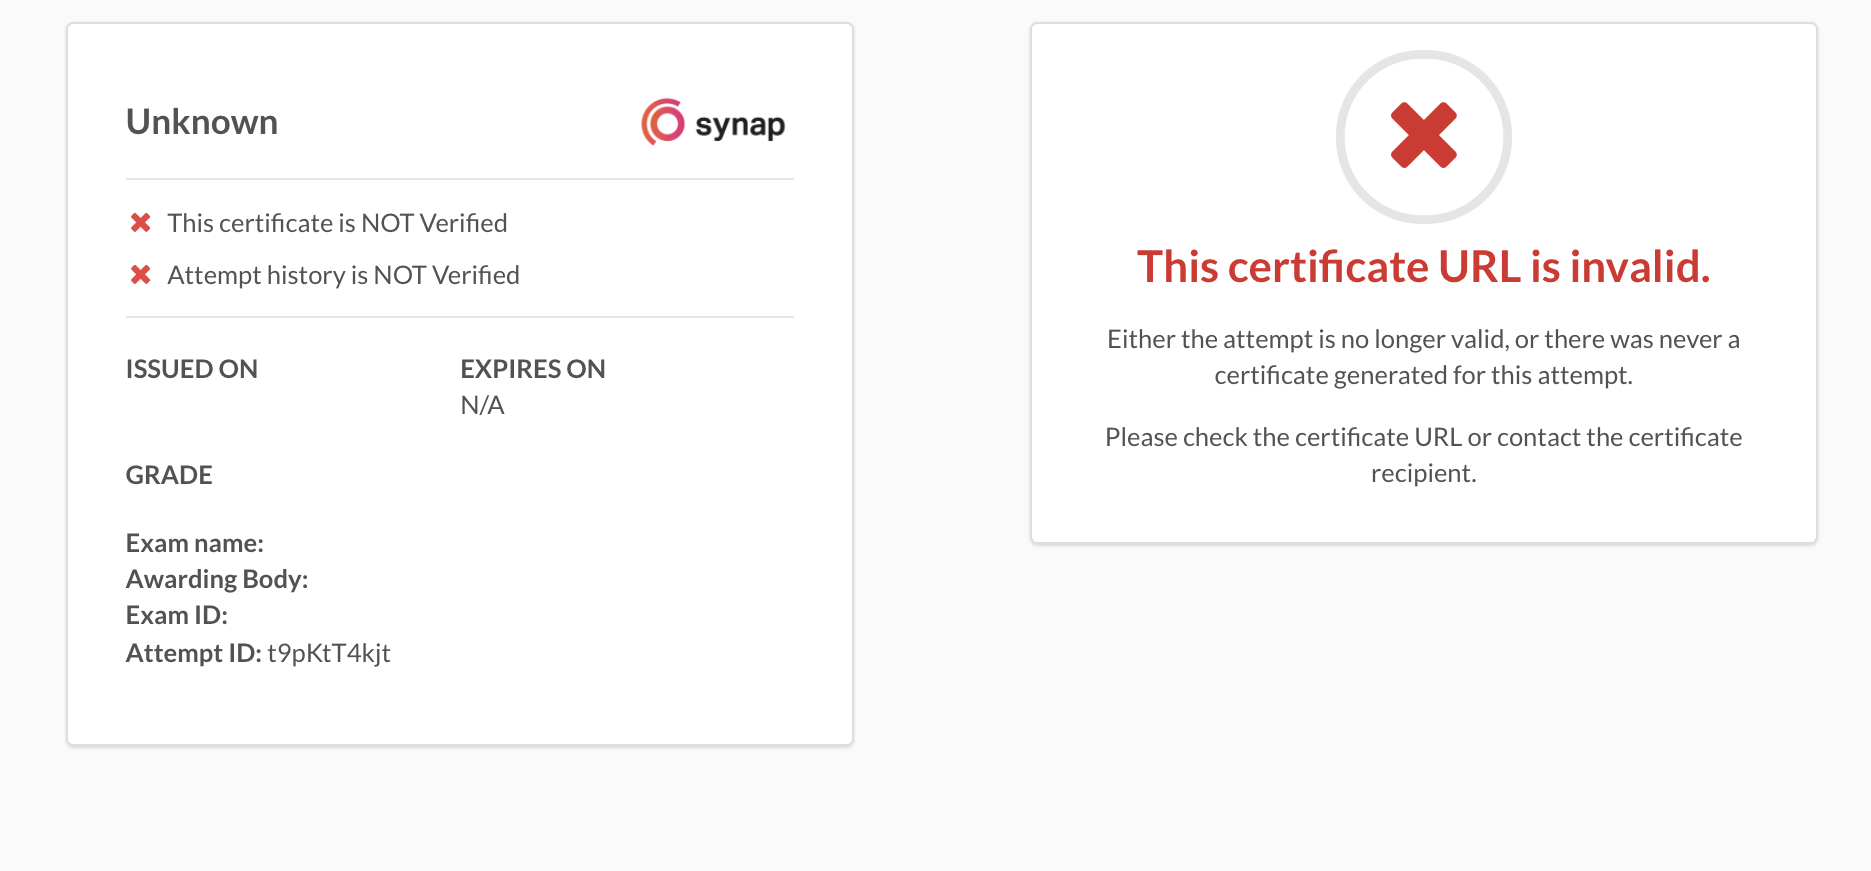
Task: Click the ISSUED ON label
Action: tap(192, 369)
